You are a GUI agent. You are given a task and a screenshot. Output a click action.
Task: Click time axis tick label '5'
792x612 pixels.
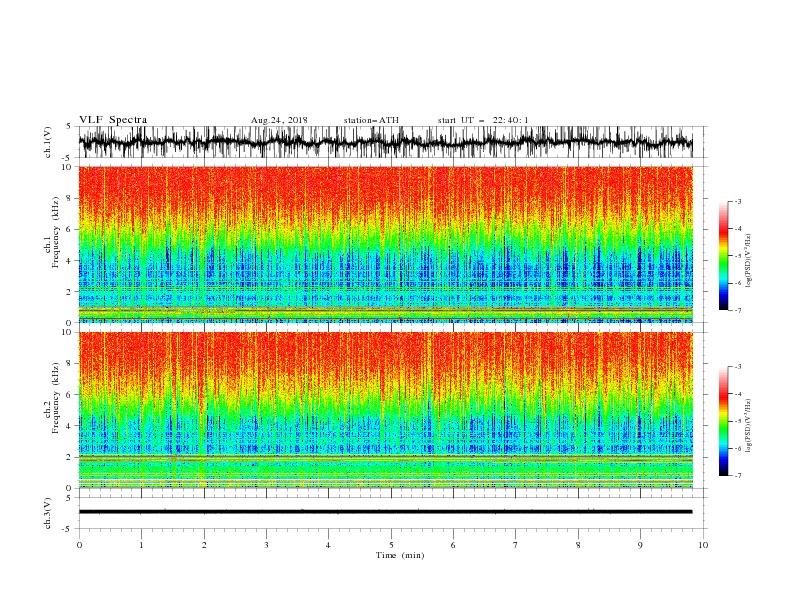tap(391, 545)
